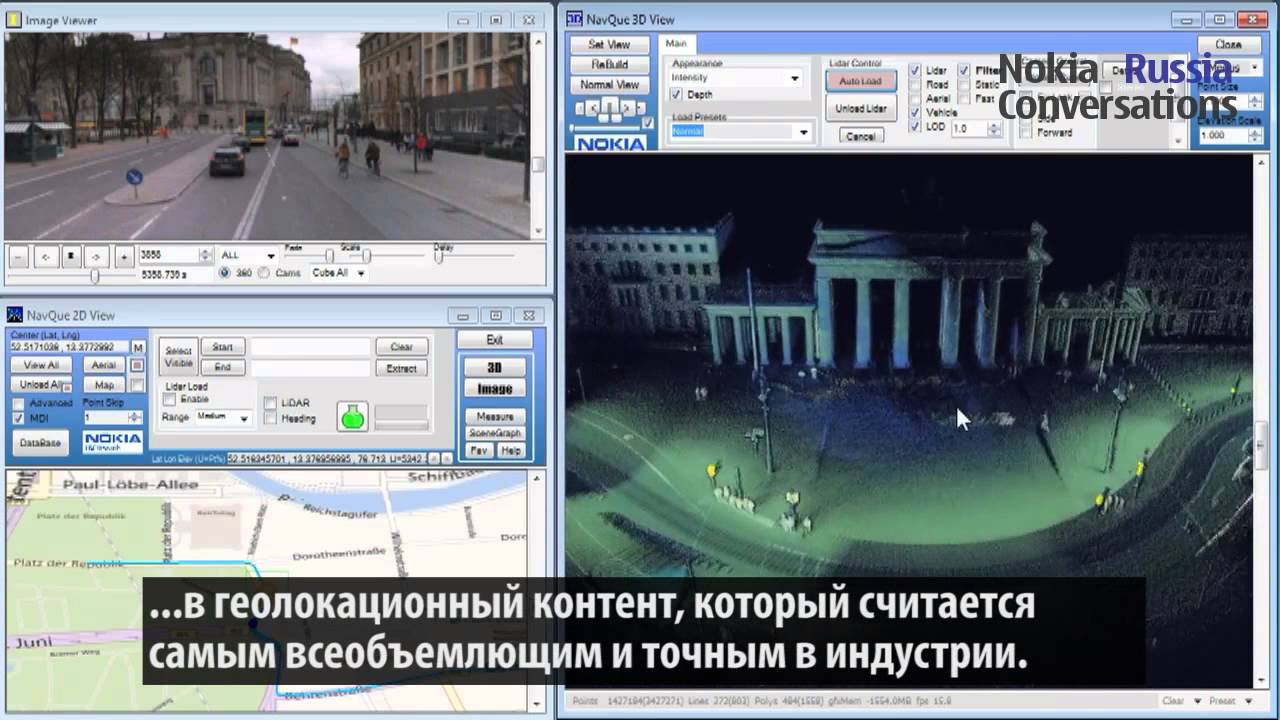Toggle the Vehicle checkbox
Screen dimensions: 1280x720
[x=915, y=113]
